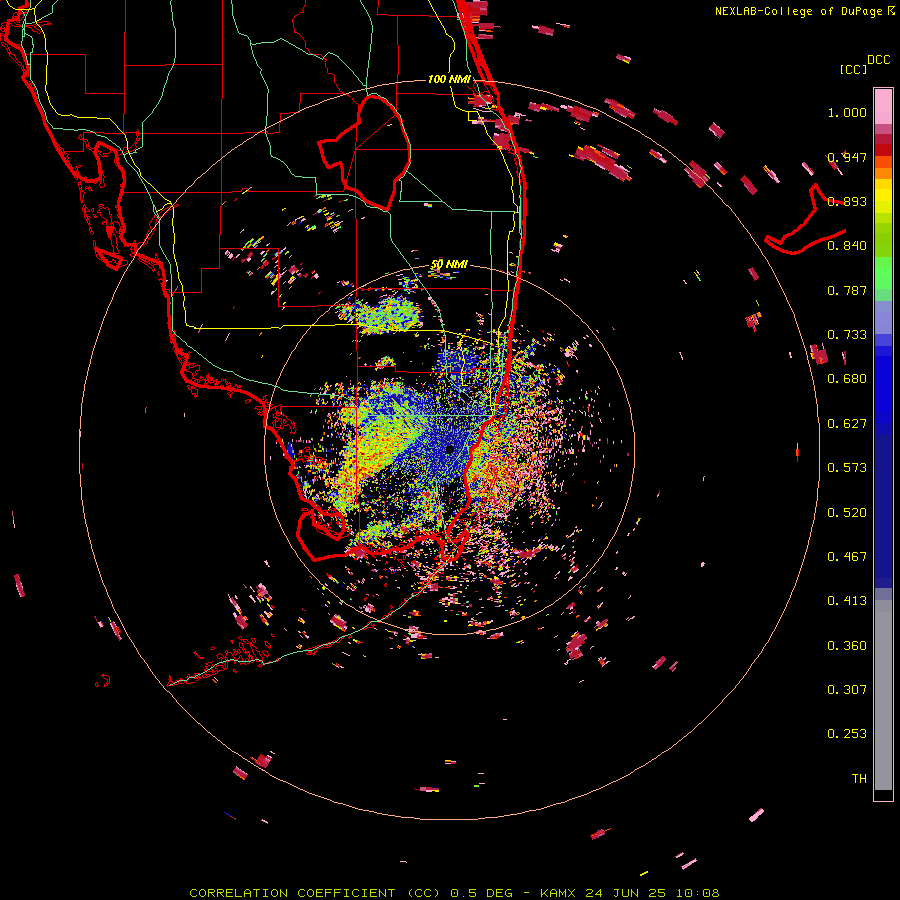Click the 0.520 scale value

(x=847, y=513)
